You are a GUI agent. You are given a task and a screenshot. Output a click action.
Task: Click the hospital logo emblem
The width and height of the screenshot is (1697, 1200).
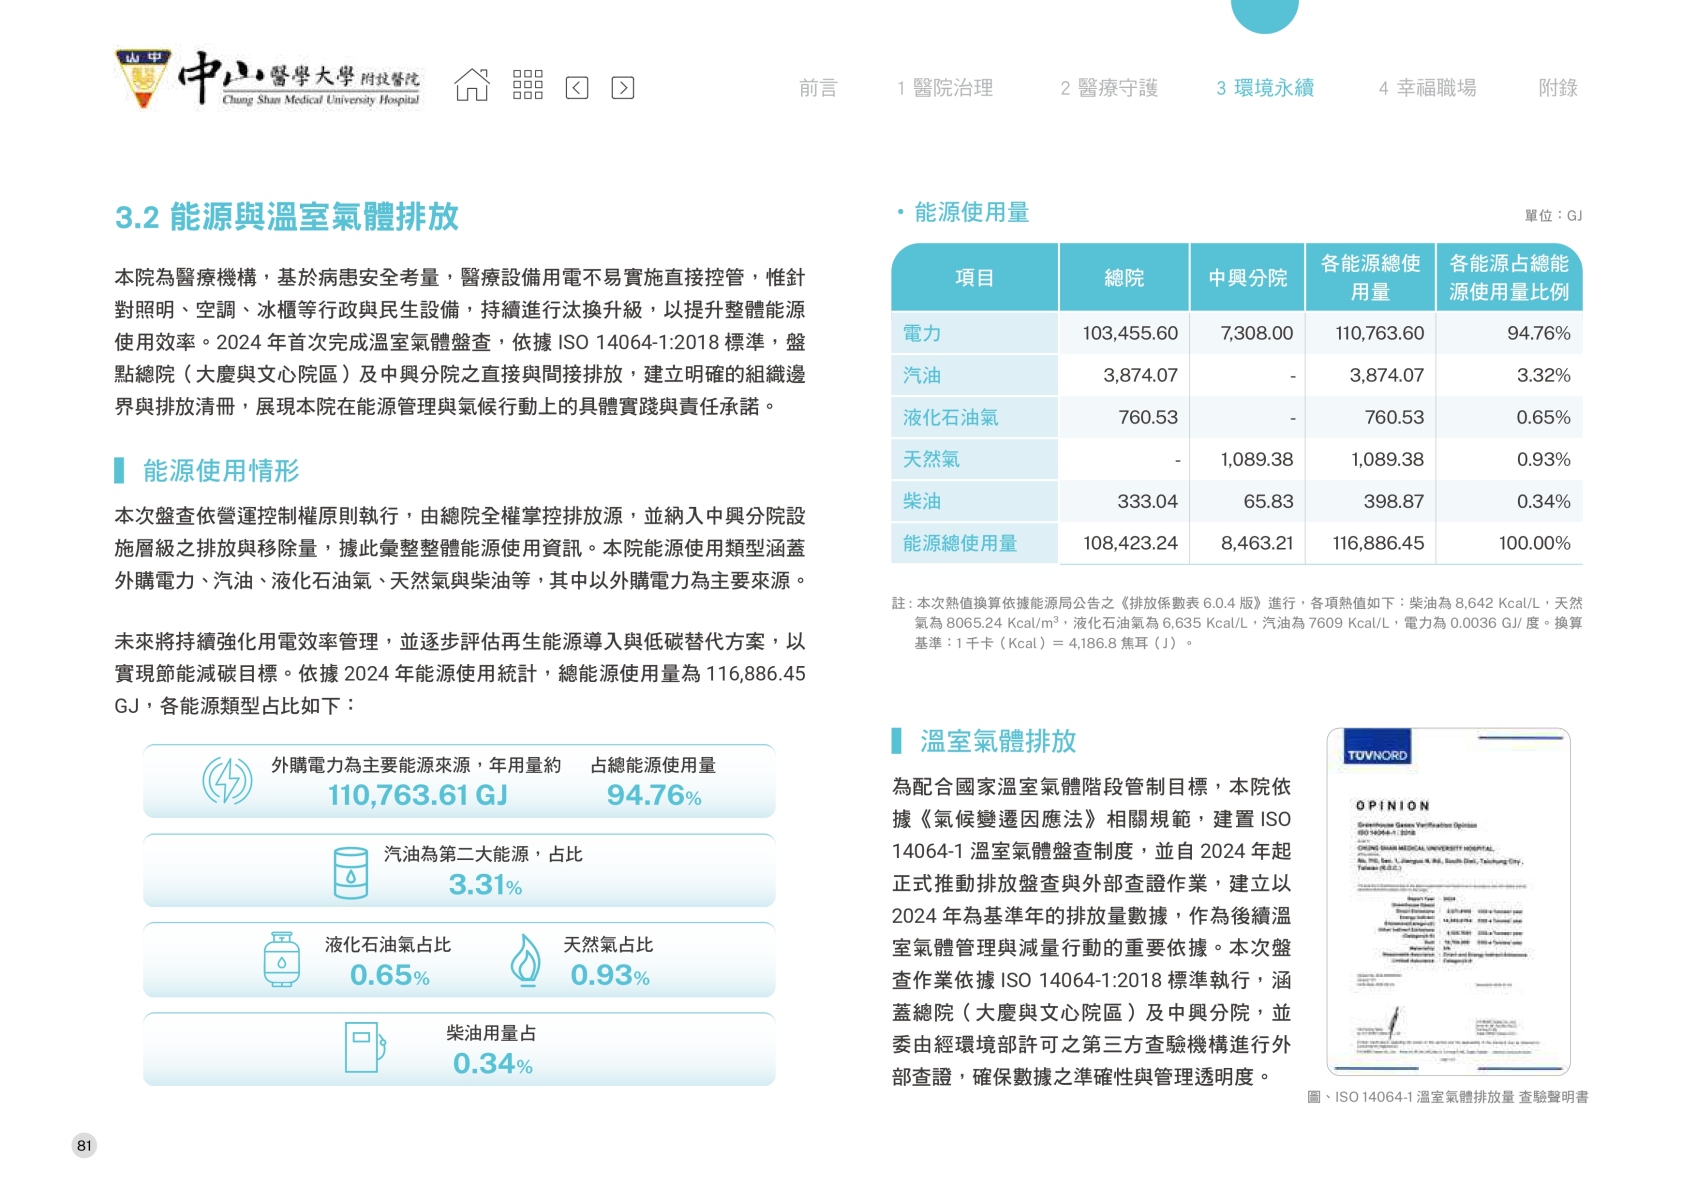coord(142,79)
